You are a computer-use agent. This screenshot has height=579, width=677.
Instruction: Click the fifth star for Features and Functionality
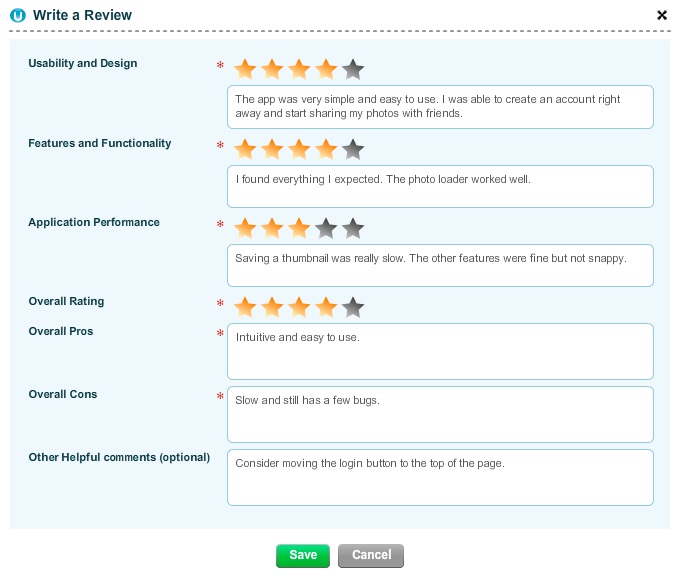click(353, 149)
